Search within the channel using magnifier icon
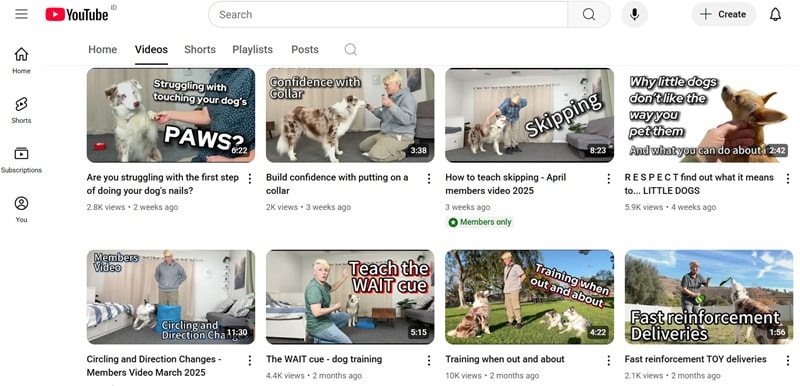 coord(351,49)
